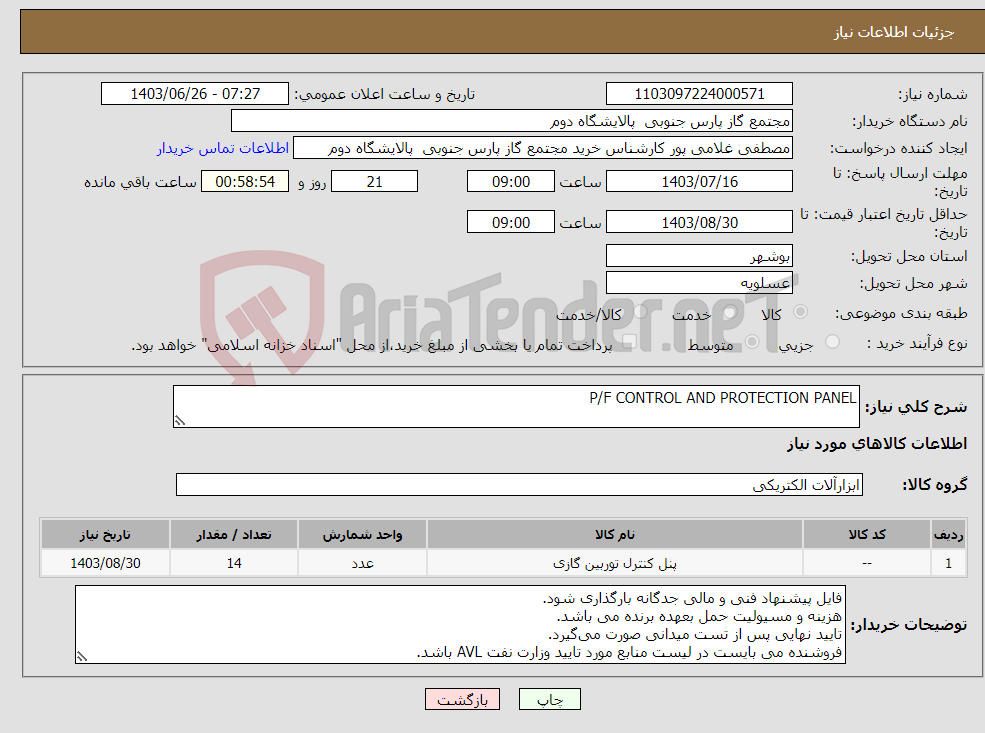985x733 pixels.
Task: Click the delivery province field بوشهر
Action: coord(699,256)
